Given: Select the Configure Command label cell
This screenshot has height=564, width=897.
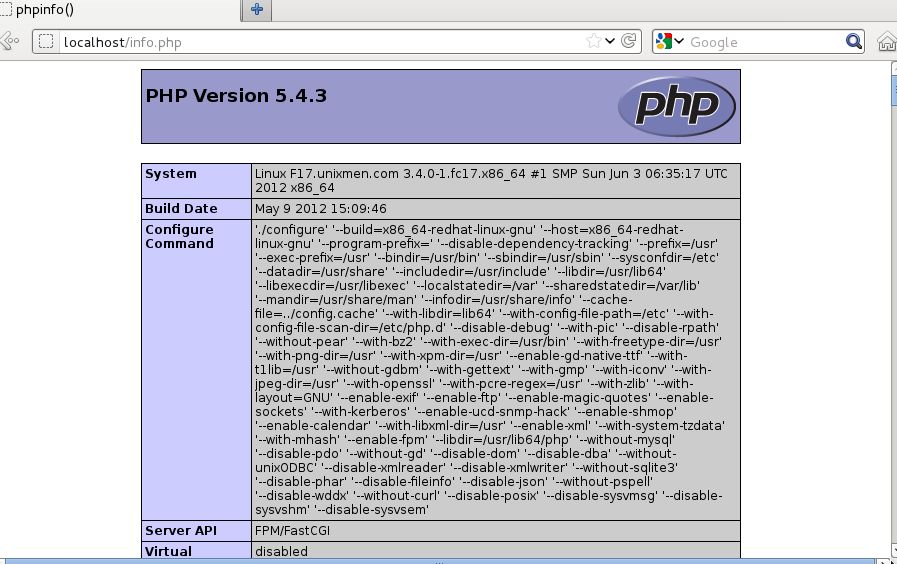Looking at the screenshot, I should [x=196, y=370].
